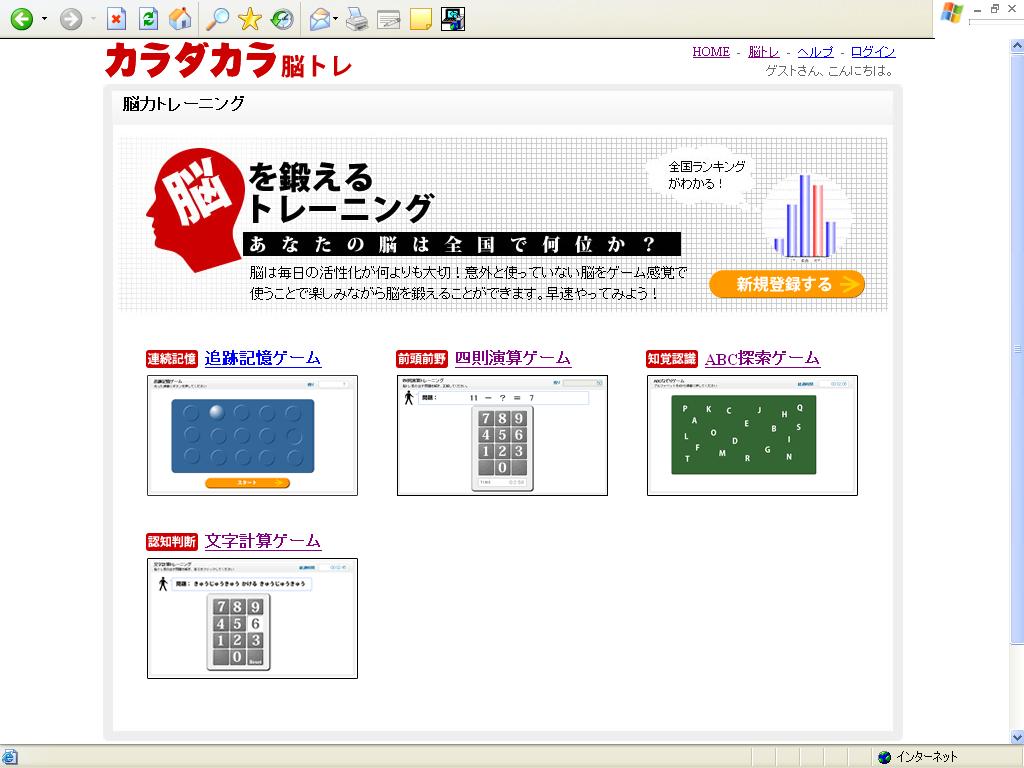Click the ABC探索ゲーム green letters thumbnail
The width and height of the screenshot is (1024, 768).
click(752, 436)
